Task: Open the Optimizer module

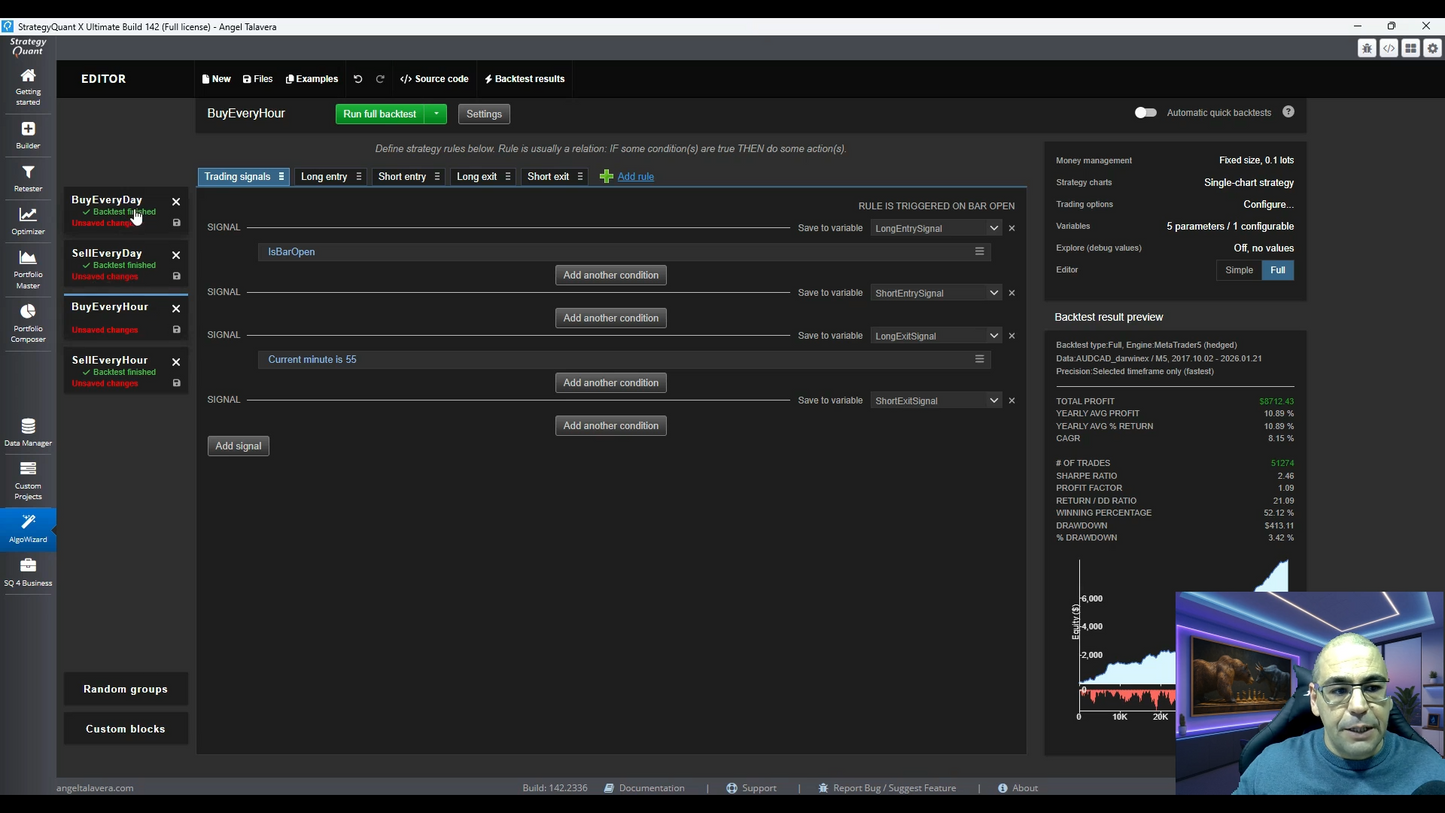Action: (28, 221)
